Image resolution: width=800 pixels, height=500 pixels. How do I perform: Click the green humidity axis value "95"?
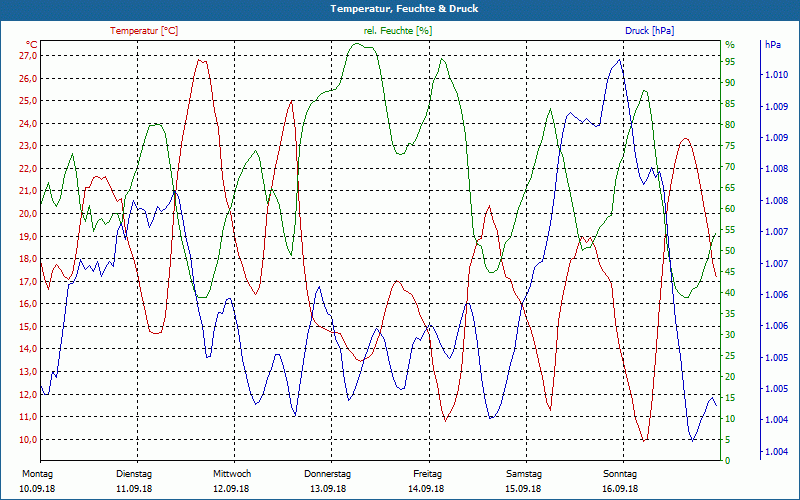coord(730,62)
